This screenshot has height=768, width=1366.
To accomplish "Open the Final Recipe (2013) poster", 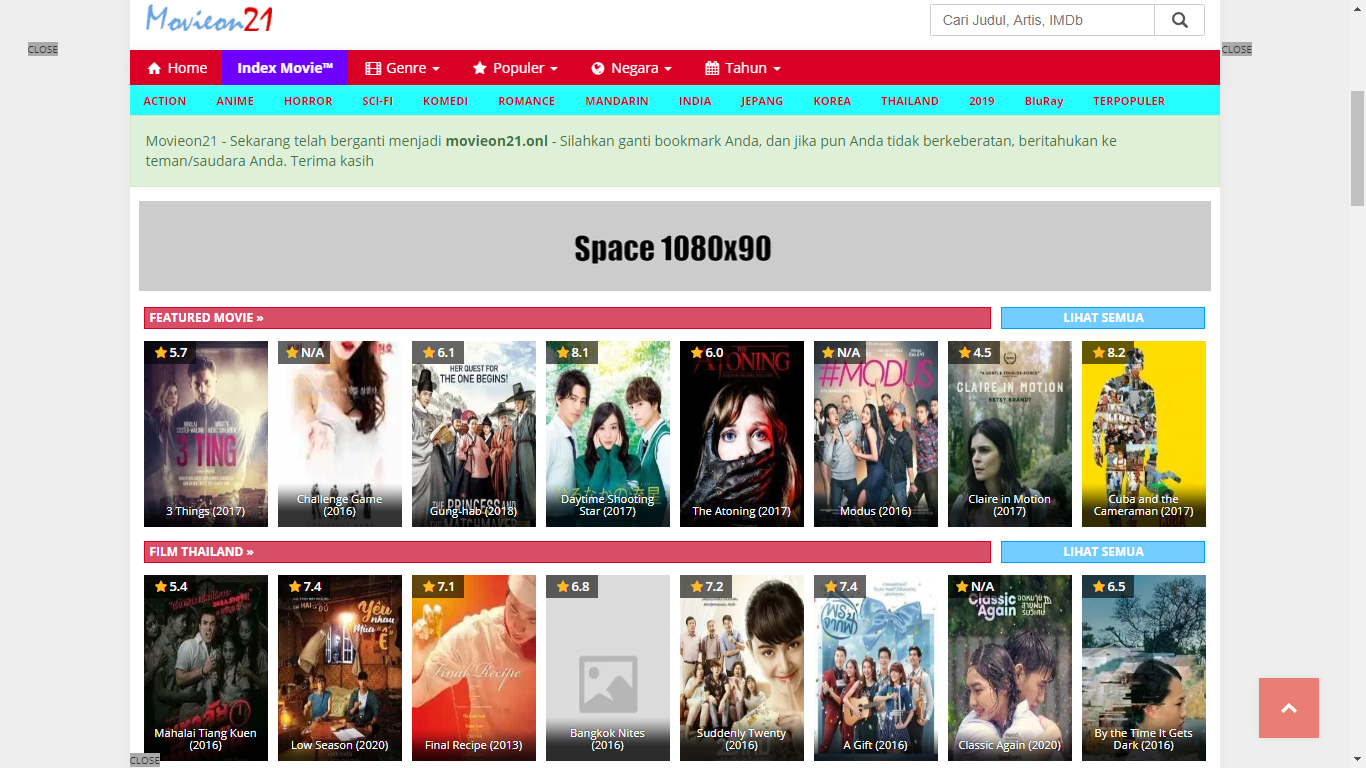I will pos(474,668).
